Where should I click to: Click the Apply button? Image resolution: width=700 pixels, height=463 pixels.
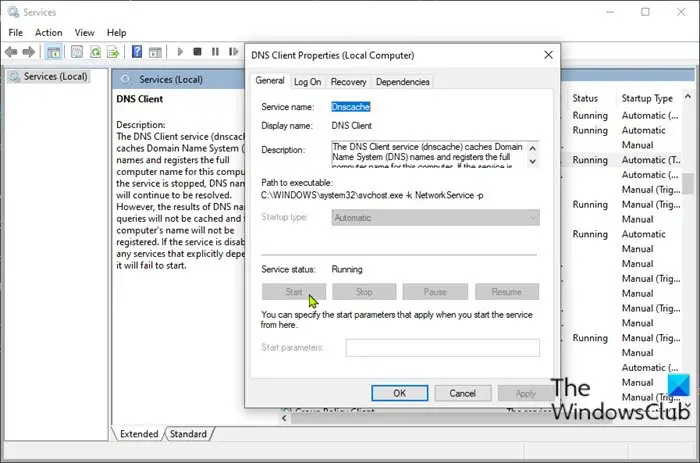pyautogui.click(x=526, y=393)
